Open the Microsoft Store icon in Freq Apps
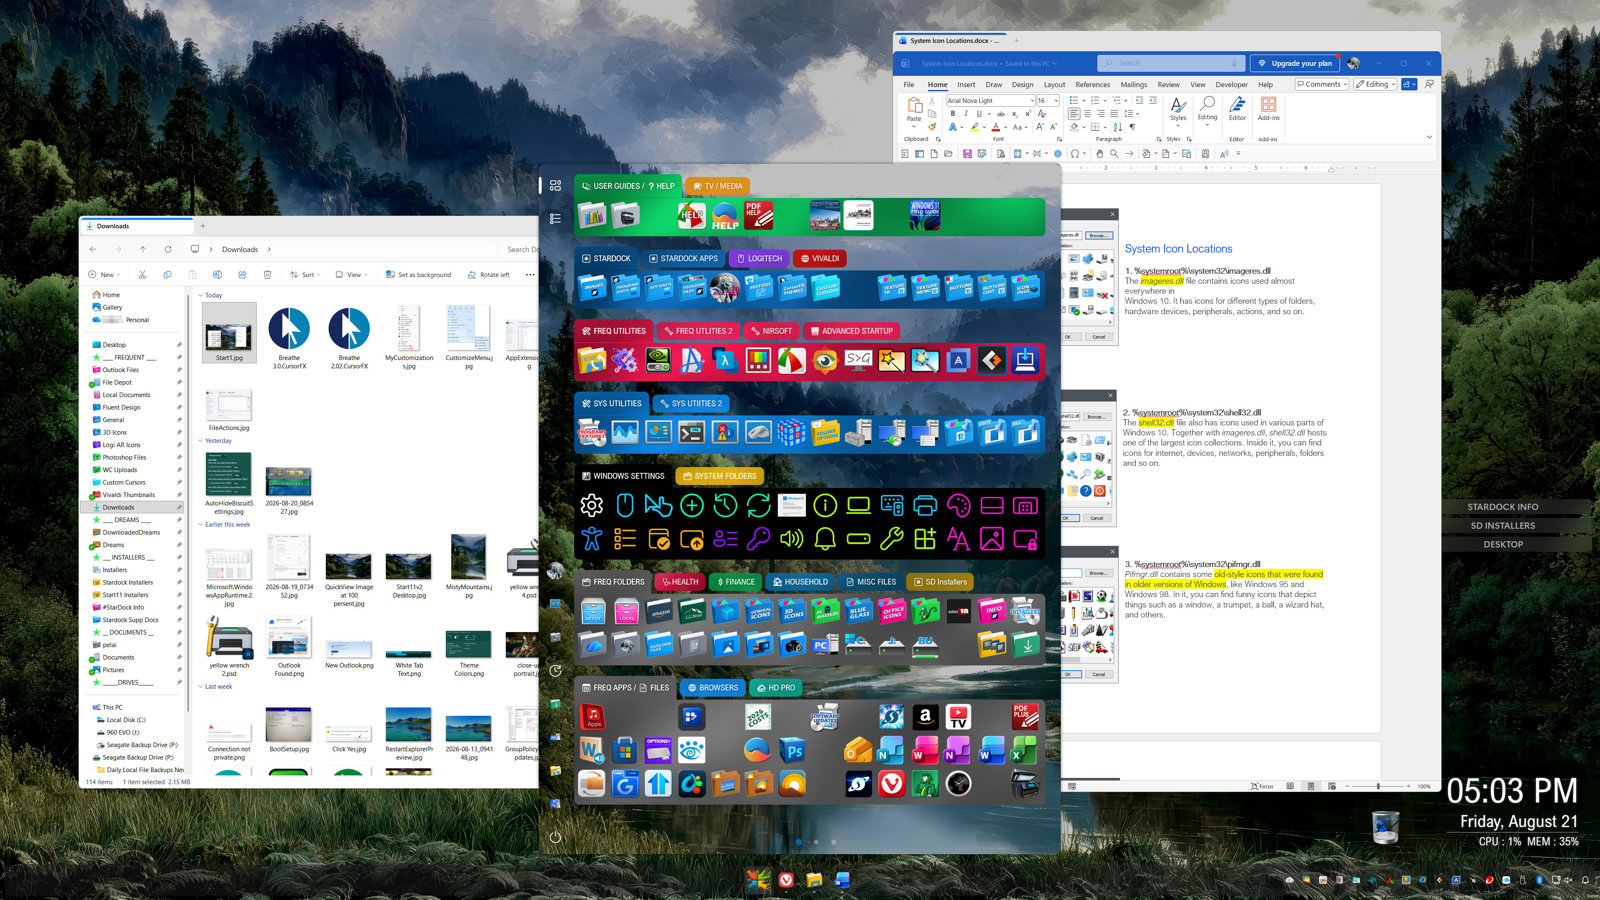The height and width of the screenshot is (900, 1600). [x=625, y=750]
